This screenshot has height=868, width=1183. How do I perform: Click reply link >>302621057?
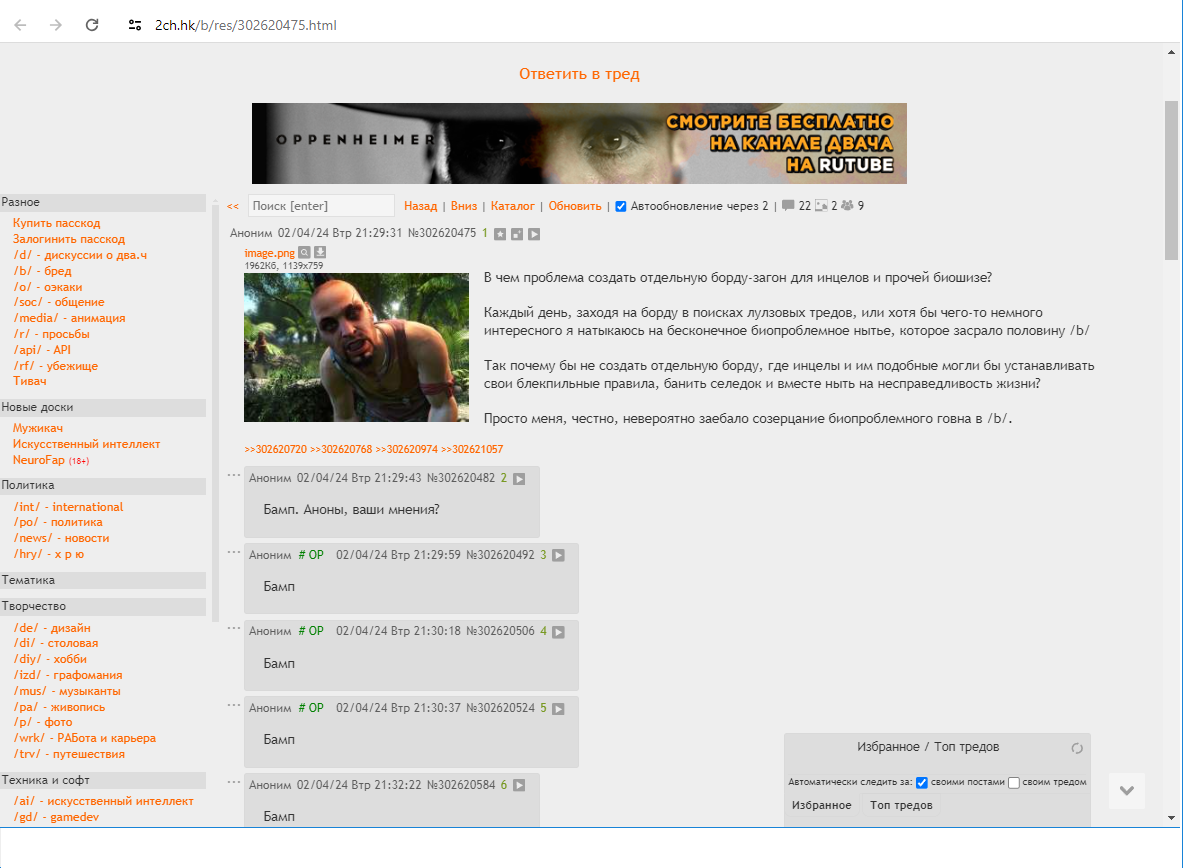(472, 449)
